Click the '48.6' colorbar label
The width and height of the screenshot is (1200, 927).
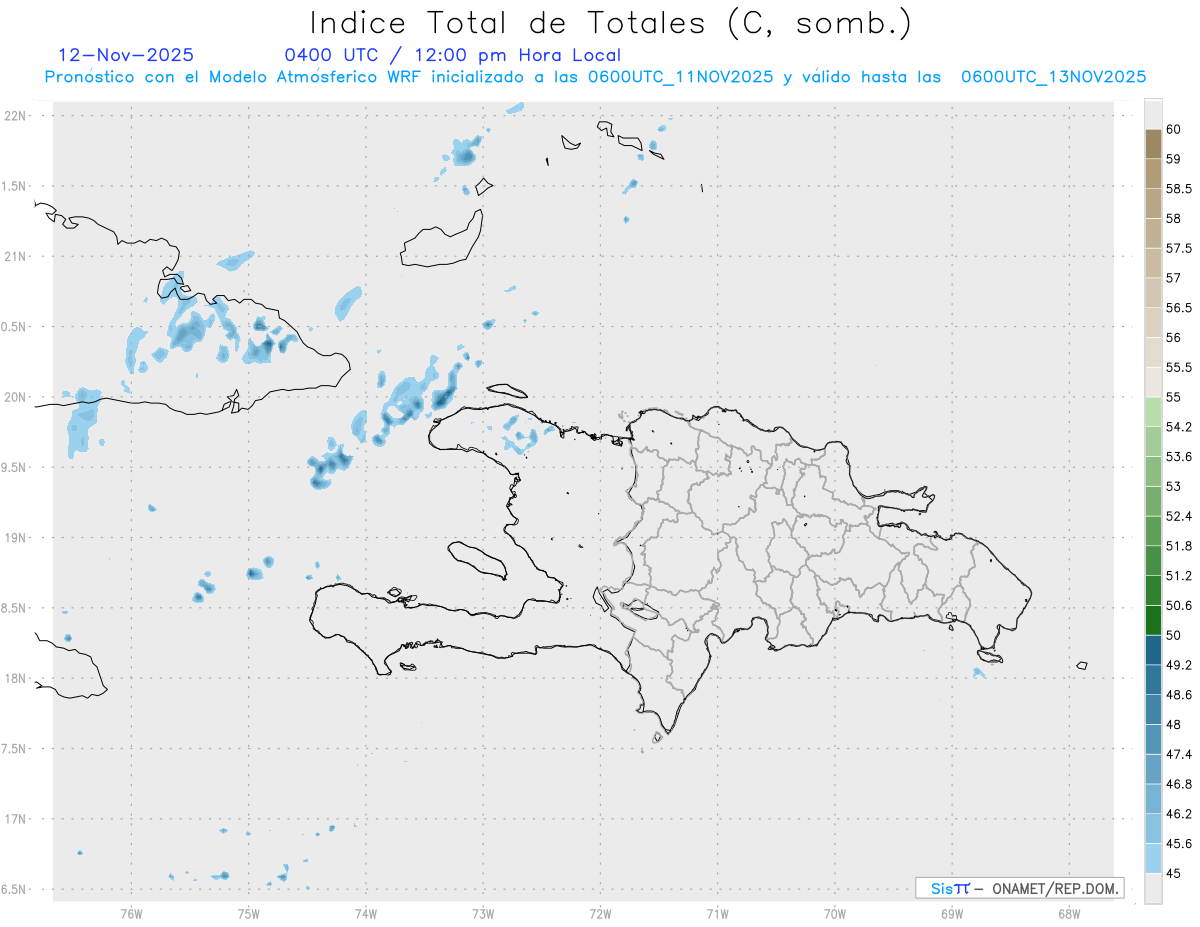1180,695
